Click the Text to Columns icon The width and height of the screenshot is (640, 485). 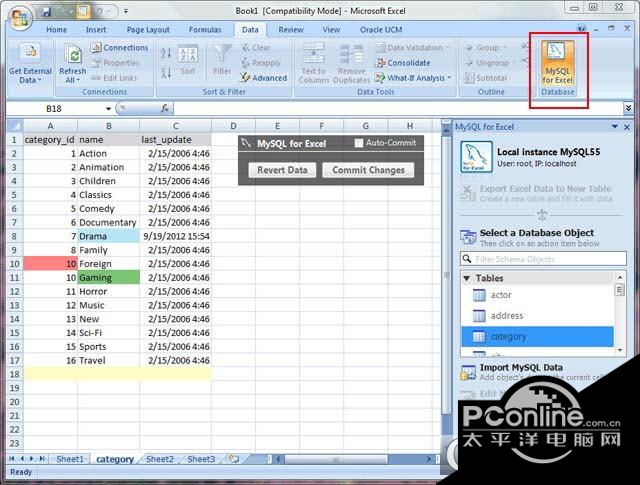[313, 54]
